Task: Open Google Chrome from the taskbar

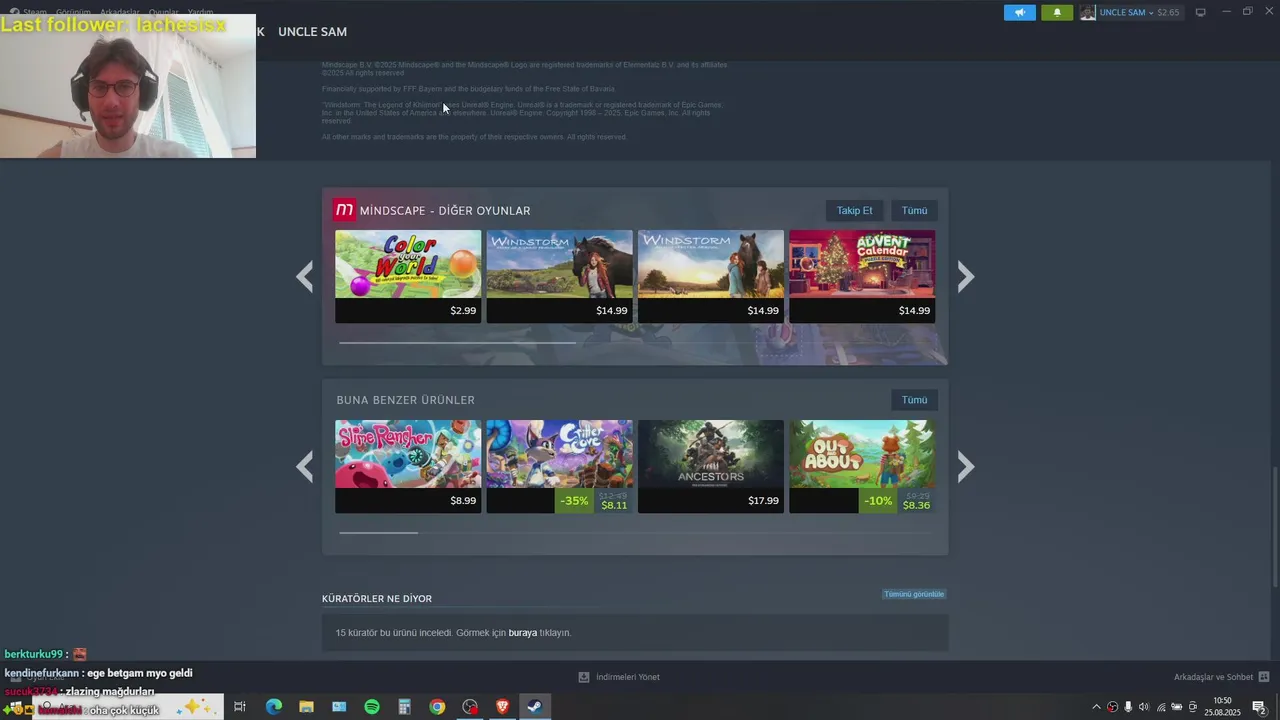Action: coord(437,707)
